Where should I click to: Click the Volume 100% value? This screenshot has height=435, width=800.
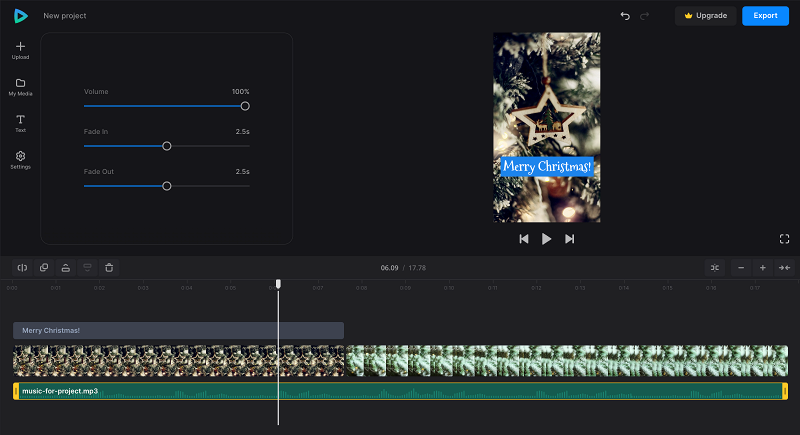click(x=240, y=92)
